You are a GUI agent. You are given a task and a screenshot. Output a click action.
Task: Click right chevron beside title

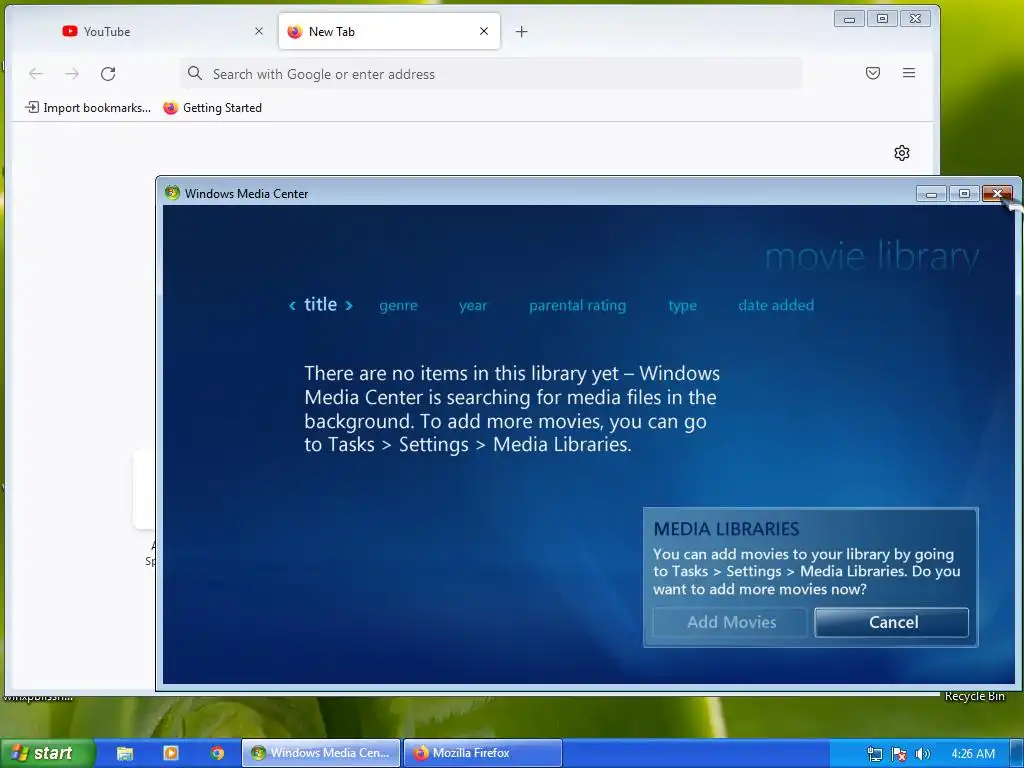pos(349,305)
